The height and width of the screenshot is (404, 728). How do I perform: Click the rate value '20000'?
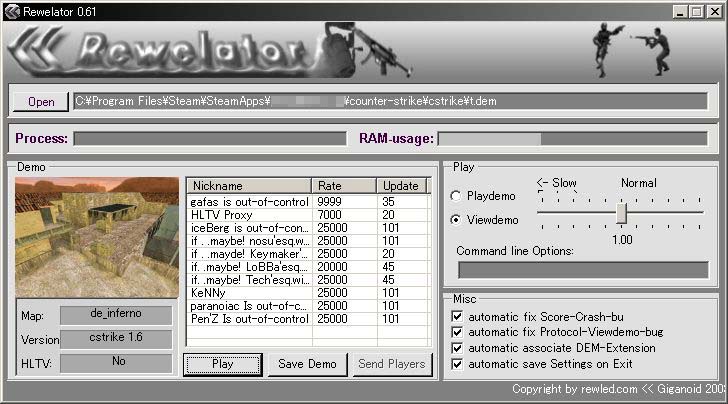click(332, 267)
